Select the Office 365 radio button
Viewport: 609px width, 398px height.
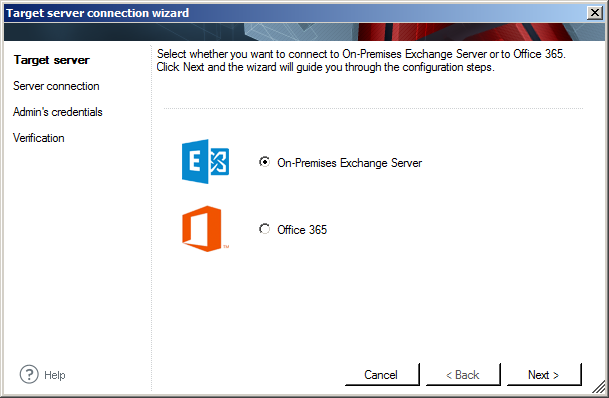pyautogui.click(x=264, y=229)
